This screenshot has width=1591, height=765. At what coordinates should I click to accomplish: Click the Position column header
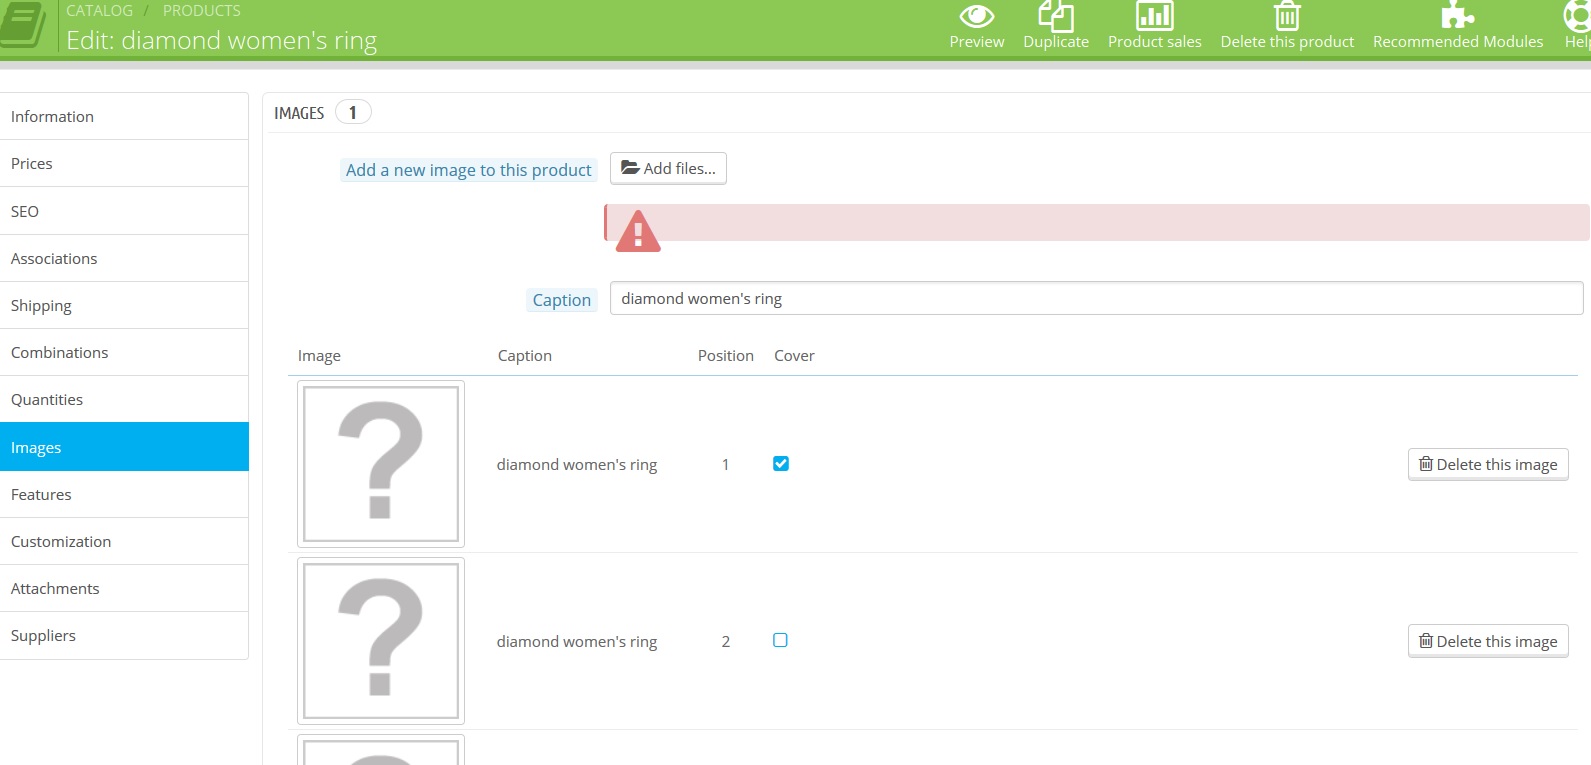(x=726, y=355)
